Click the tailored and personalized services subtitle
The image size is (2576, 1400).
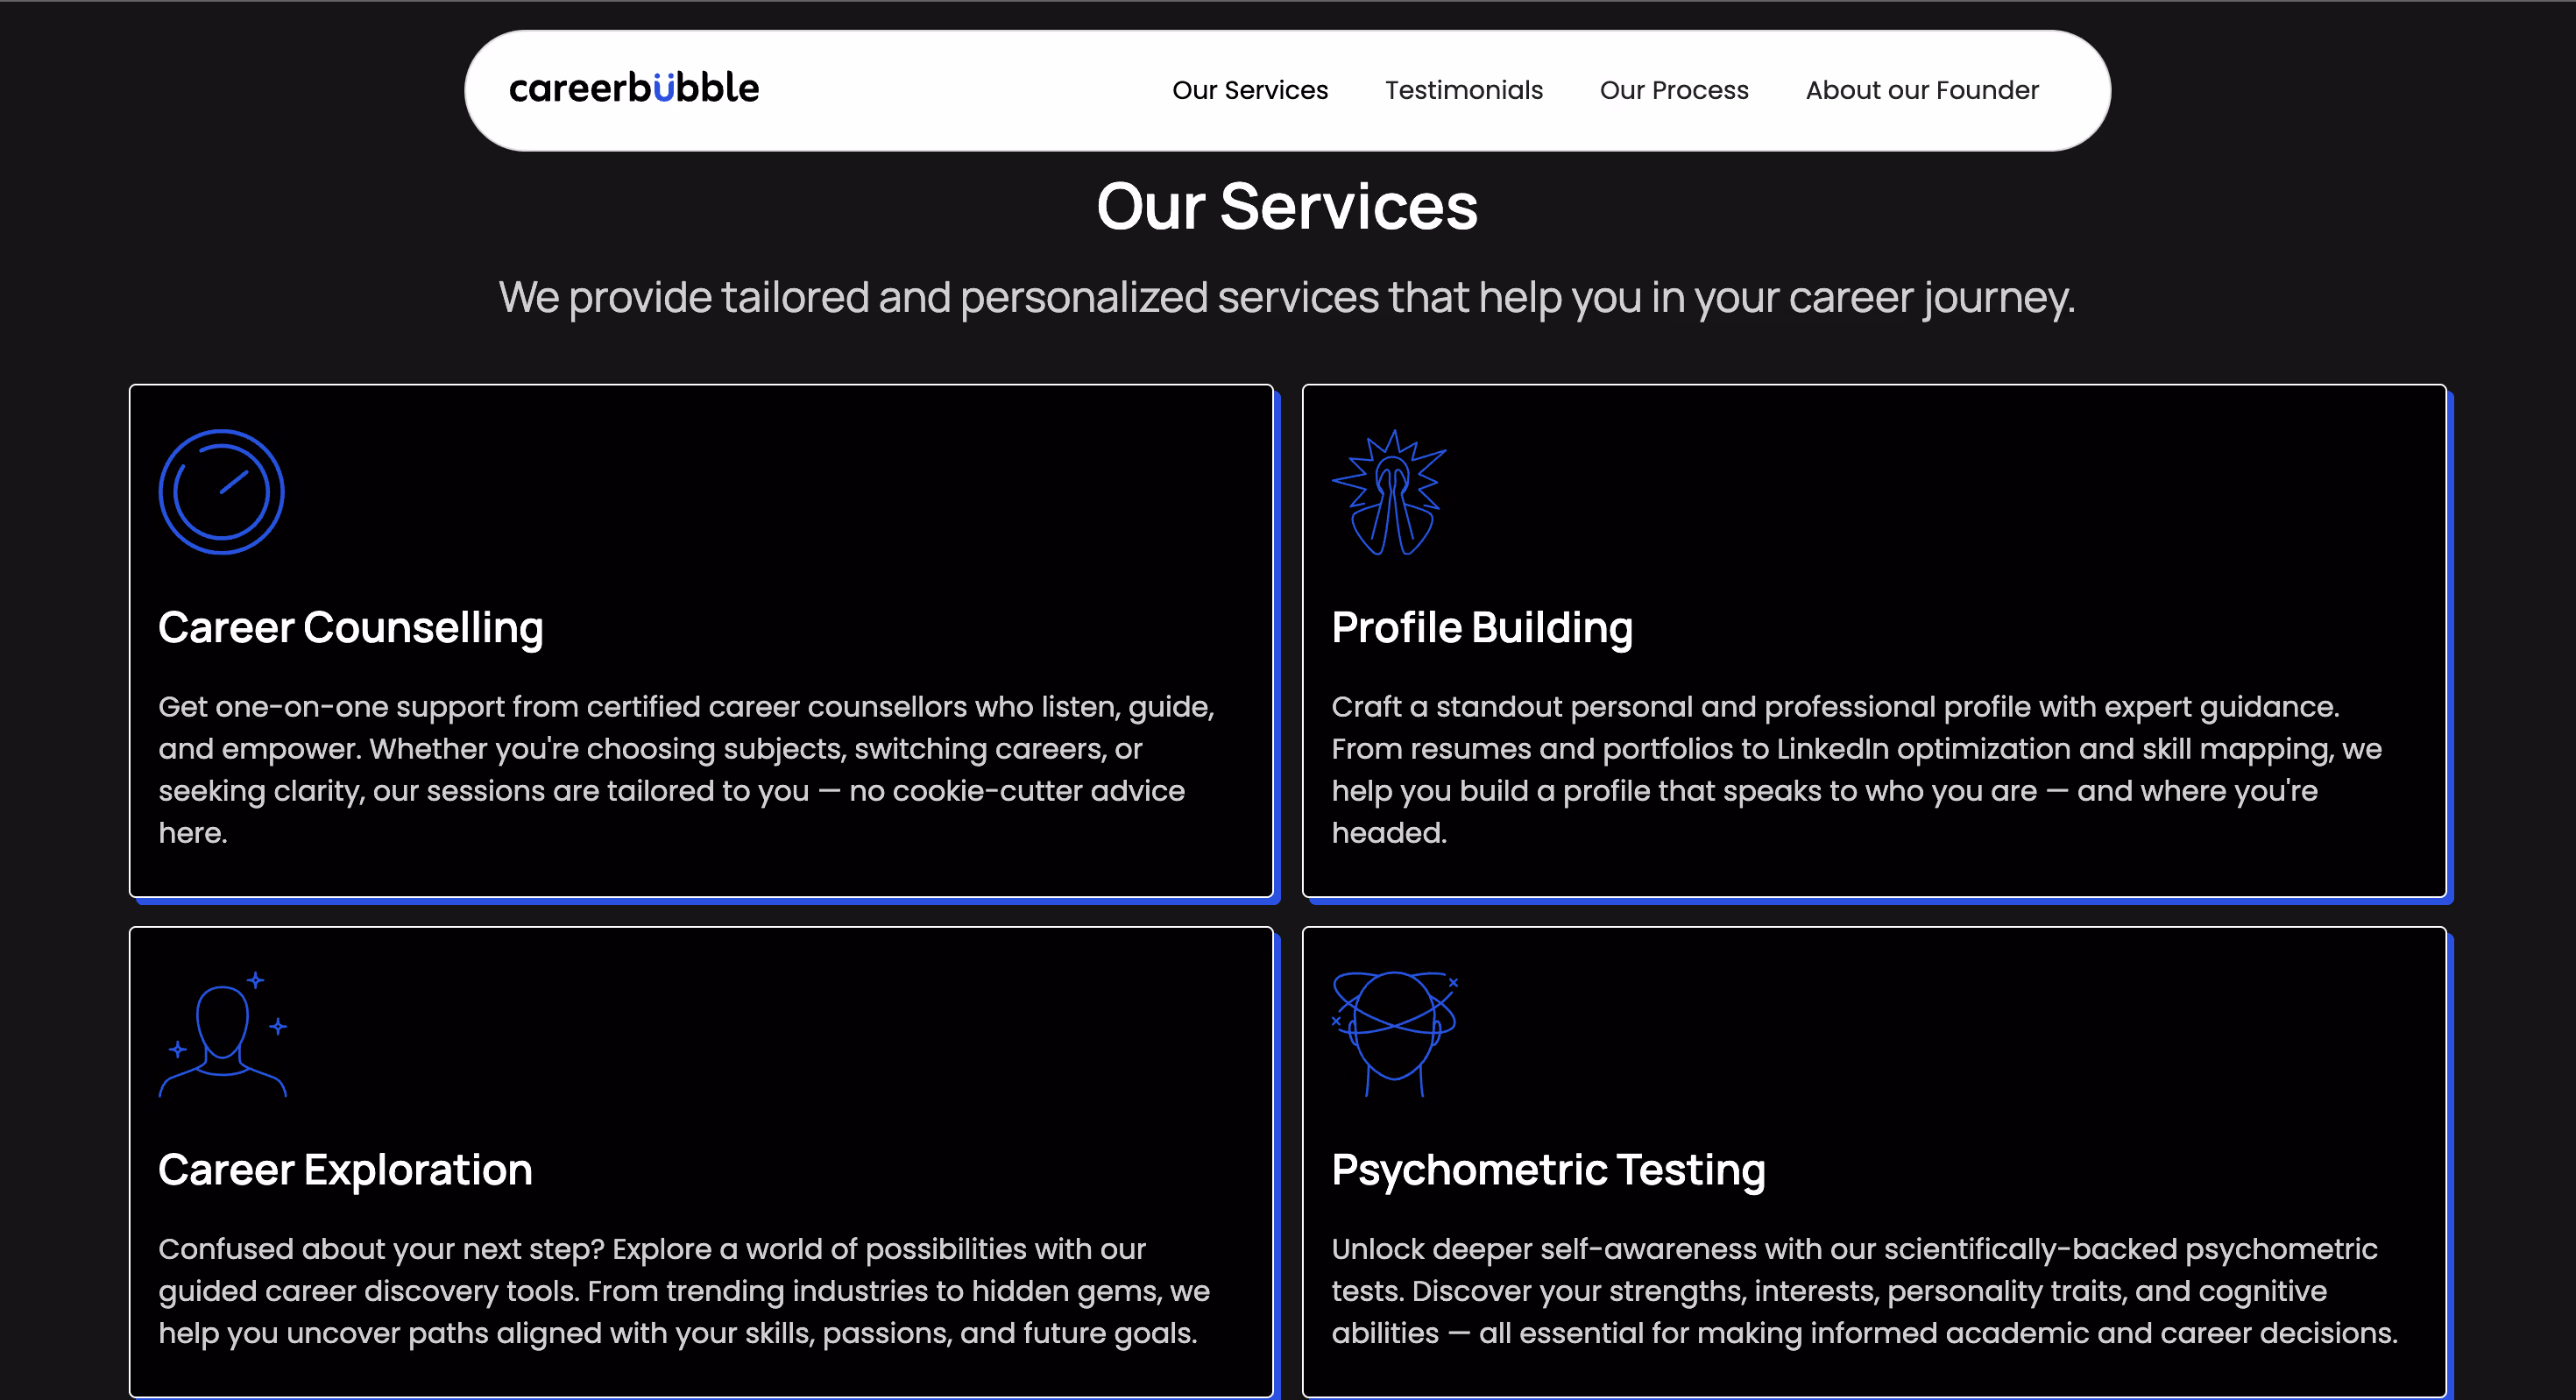(x=1287, y=298)
